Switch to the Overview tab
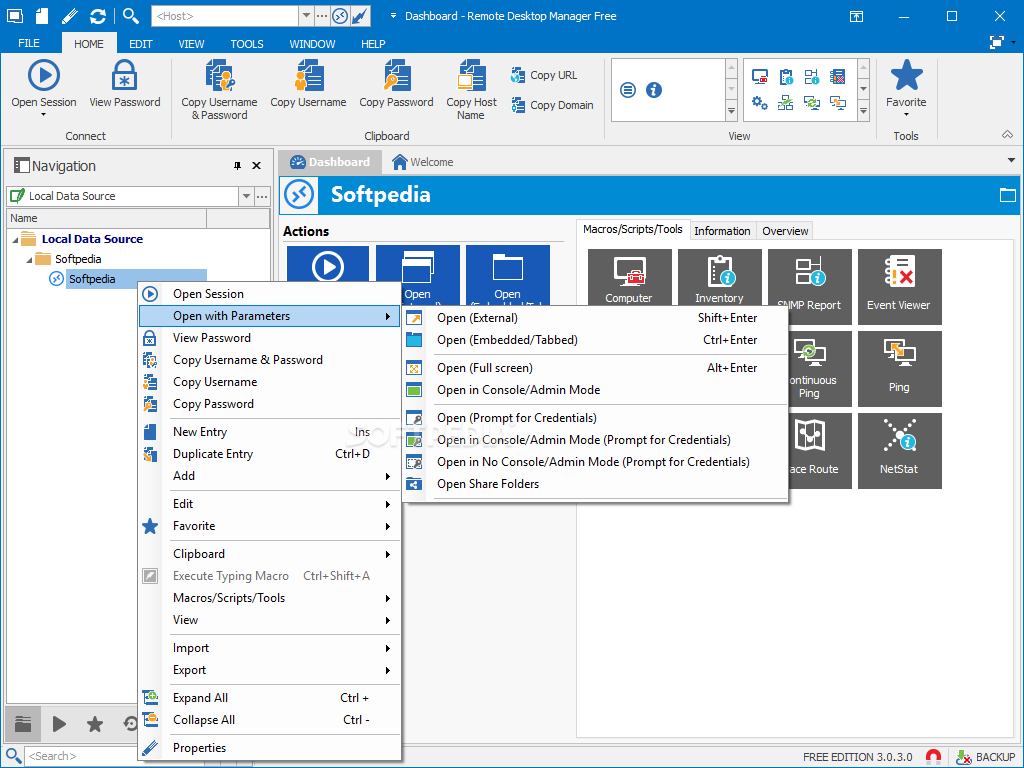The width and height of the screenshot is (1024, 768). click(x=785, y=231)
